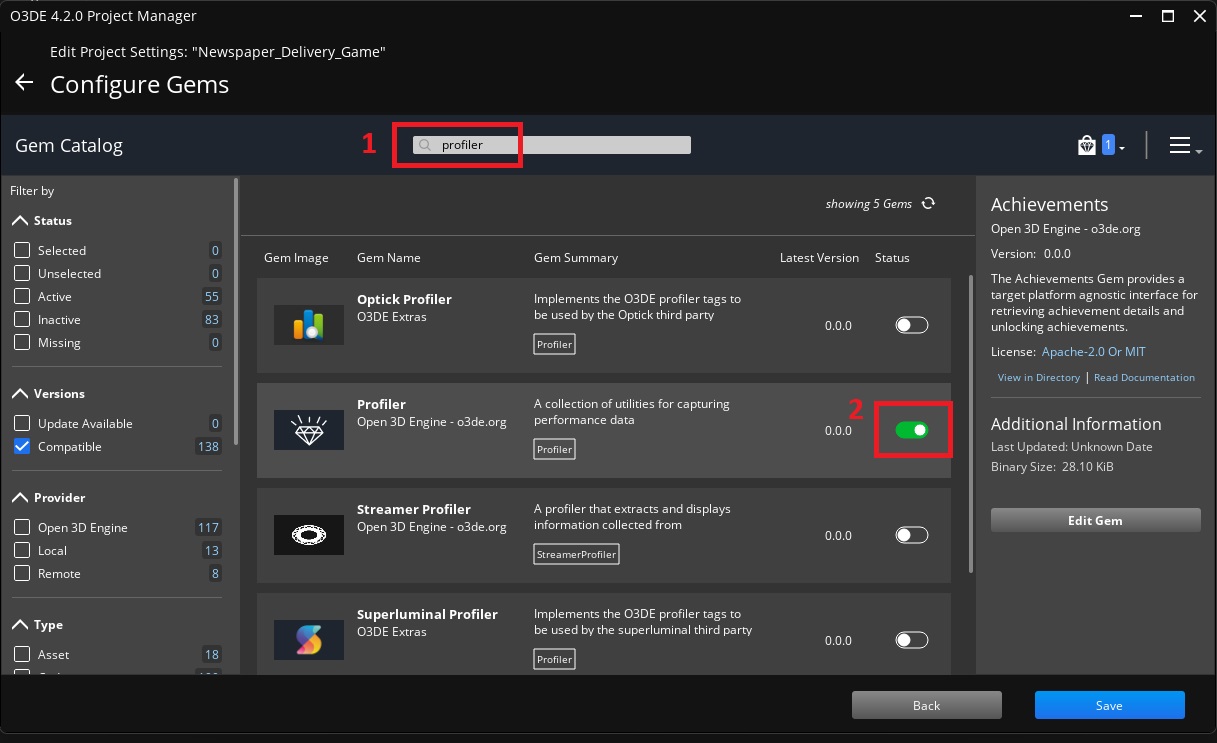Image resolution: width=1217 pixels, height=743 pixels.
Task: Click the Latest Version column header
Action: click(819, 257)
